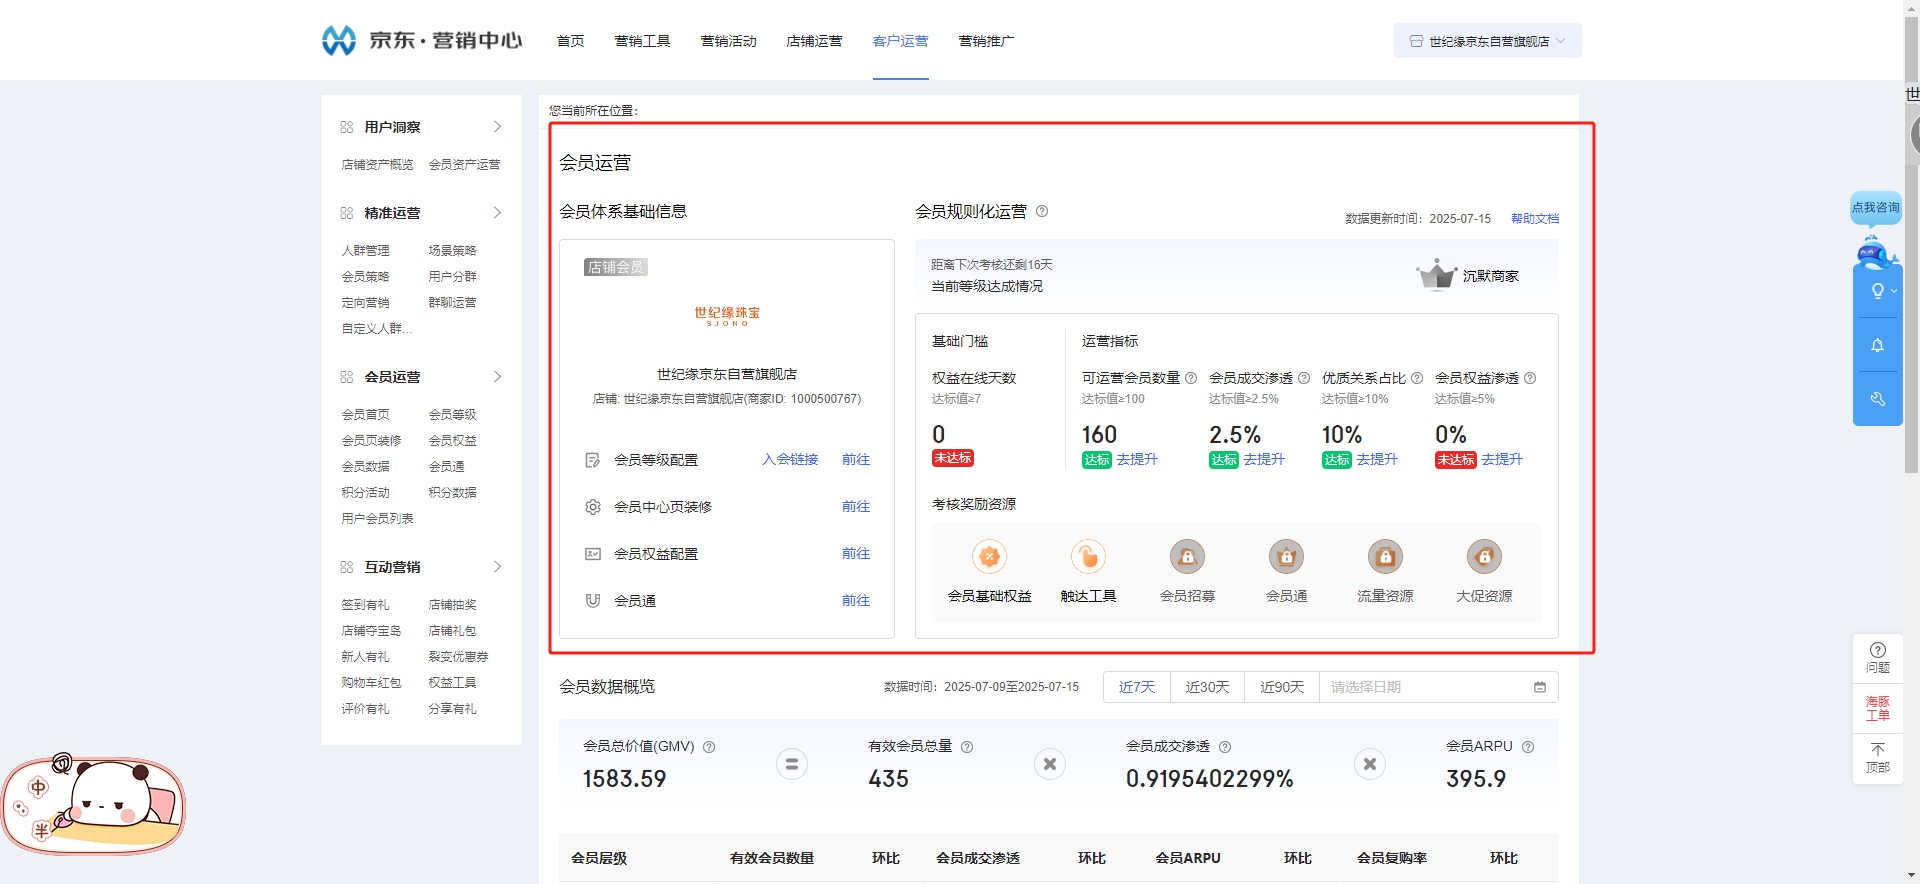The width and height of the screenshot is (1920, 884).
Task: Select the 近30天 time range
Action: coord(1207,687)
